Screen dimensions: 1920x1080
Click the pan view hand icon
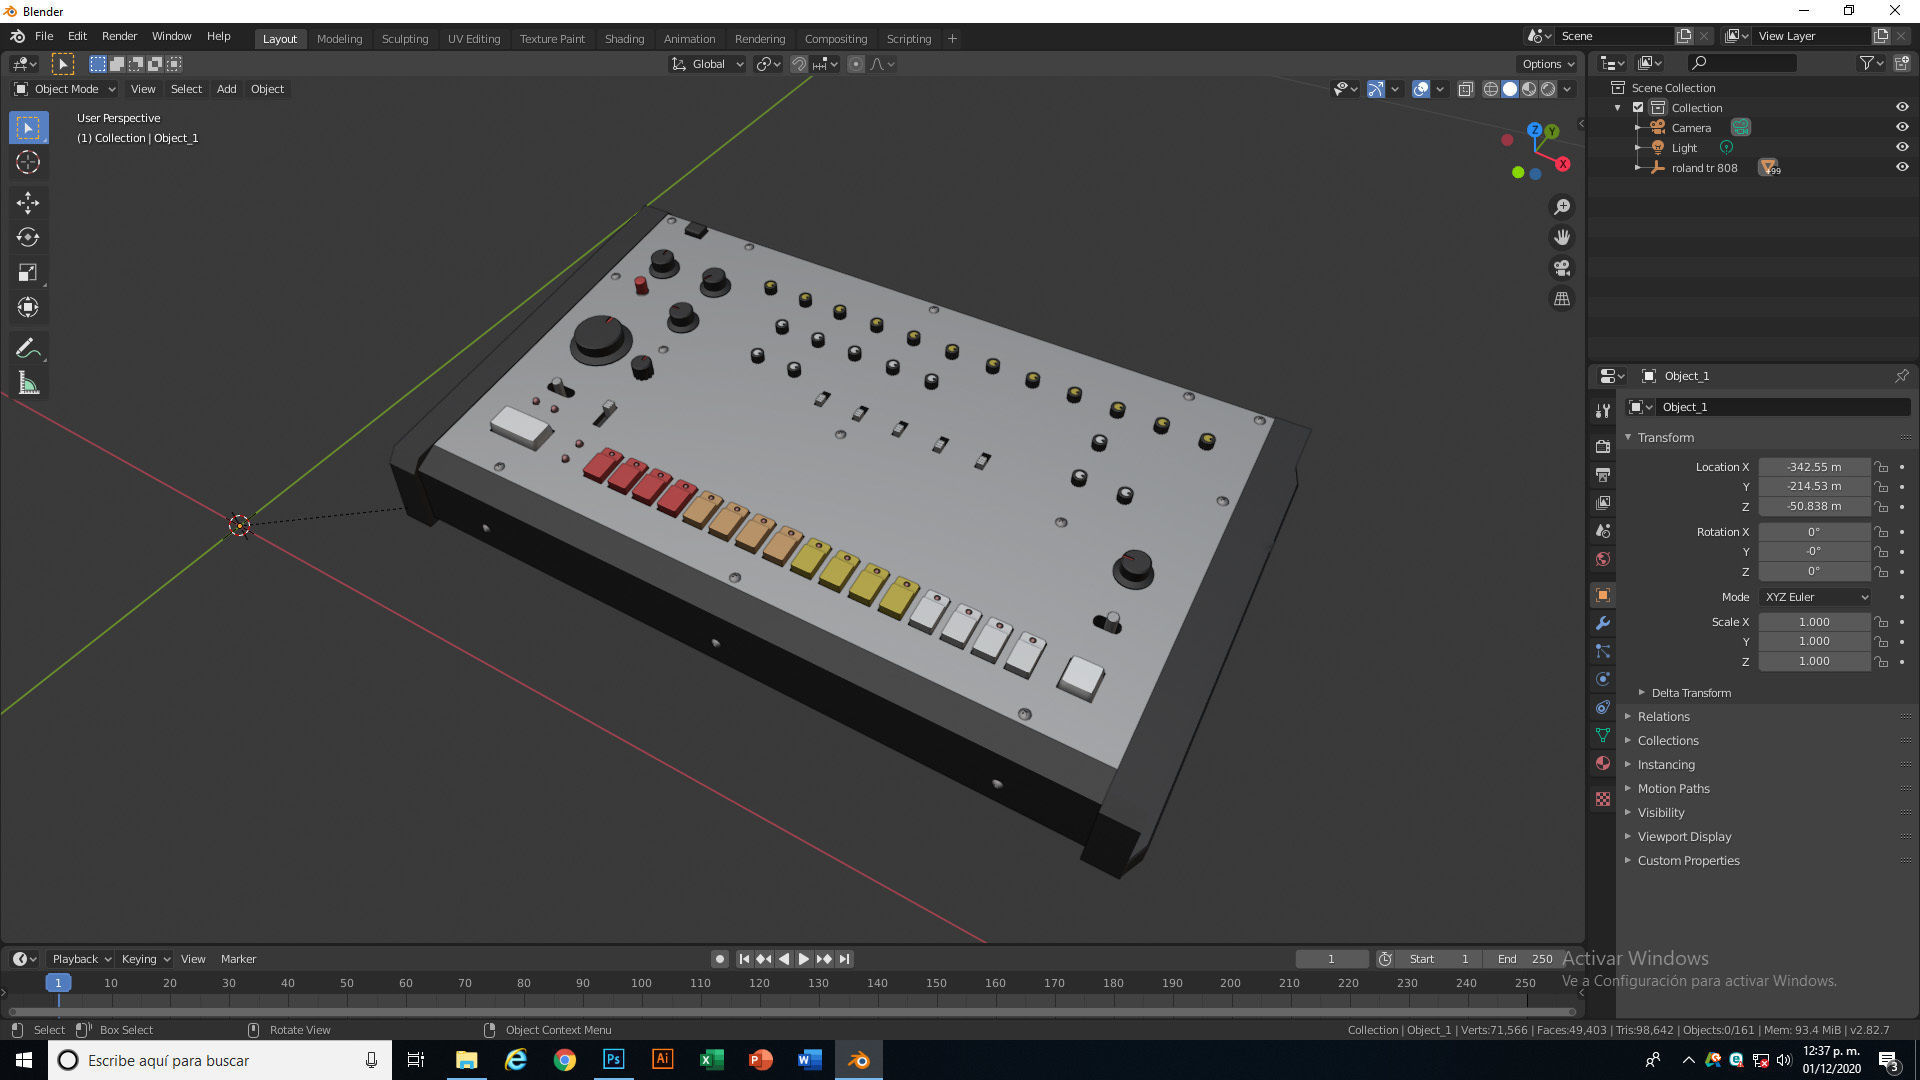(1562, 237)
